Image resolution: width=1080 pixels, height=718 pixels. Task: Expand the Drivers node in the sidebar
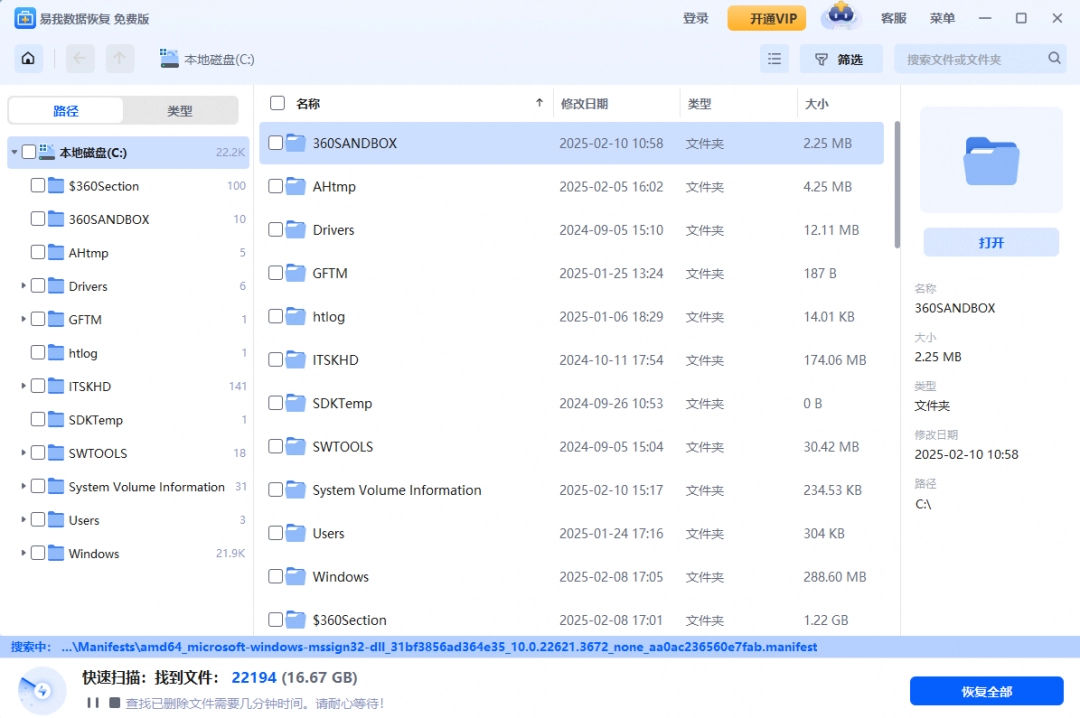22,285
